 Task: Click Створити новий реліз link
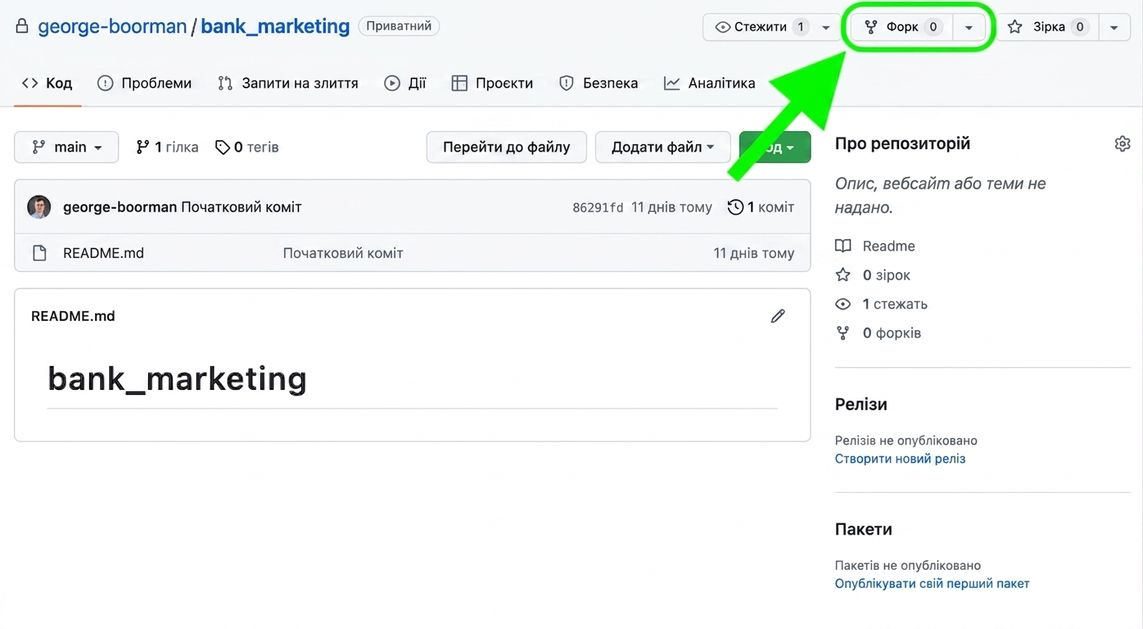click(x=900, y=458)
